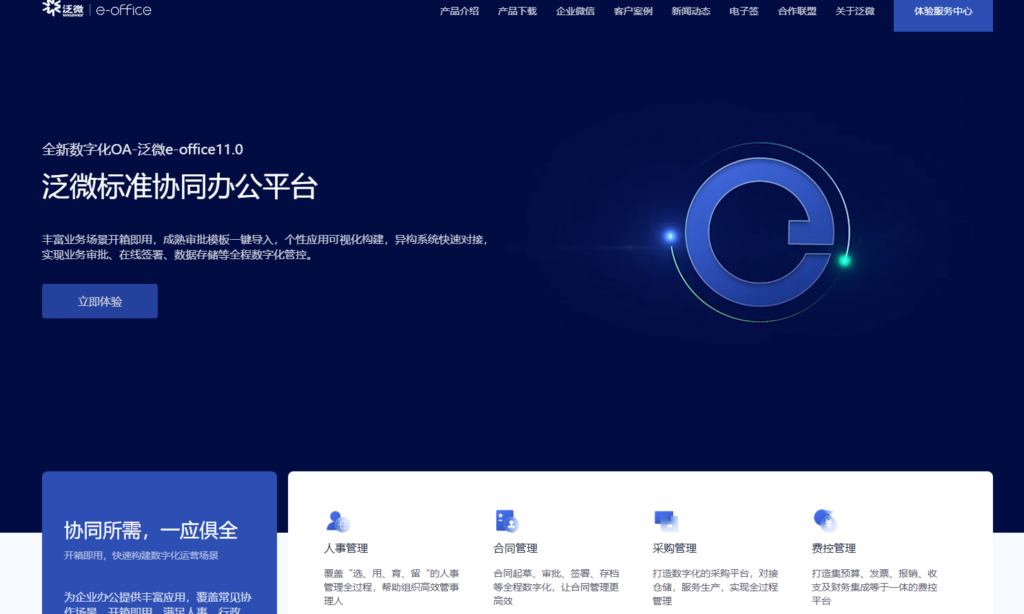Viewport: 1024px width, 614px height.
Task: Open 关于泛微 navigation item
Action: [x=855, y=11]
